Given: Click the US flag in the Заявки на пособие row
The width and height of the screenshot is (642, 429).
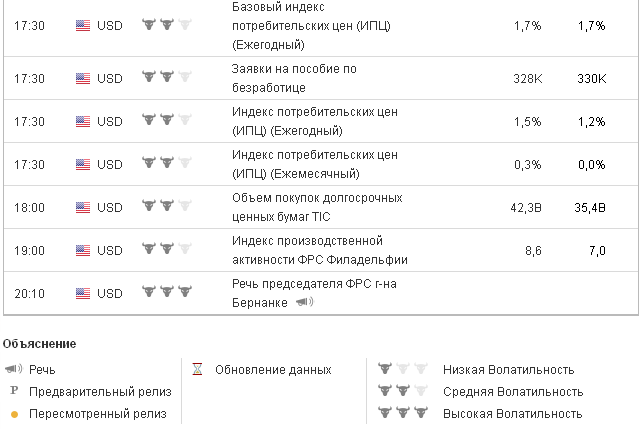Looking at the screenshot, I should tap(83, 77).
